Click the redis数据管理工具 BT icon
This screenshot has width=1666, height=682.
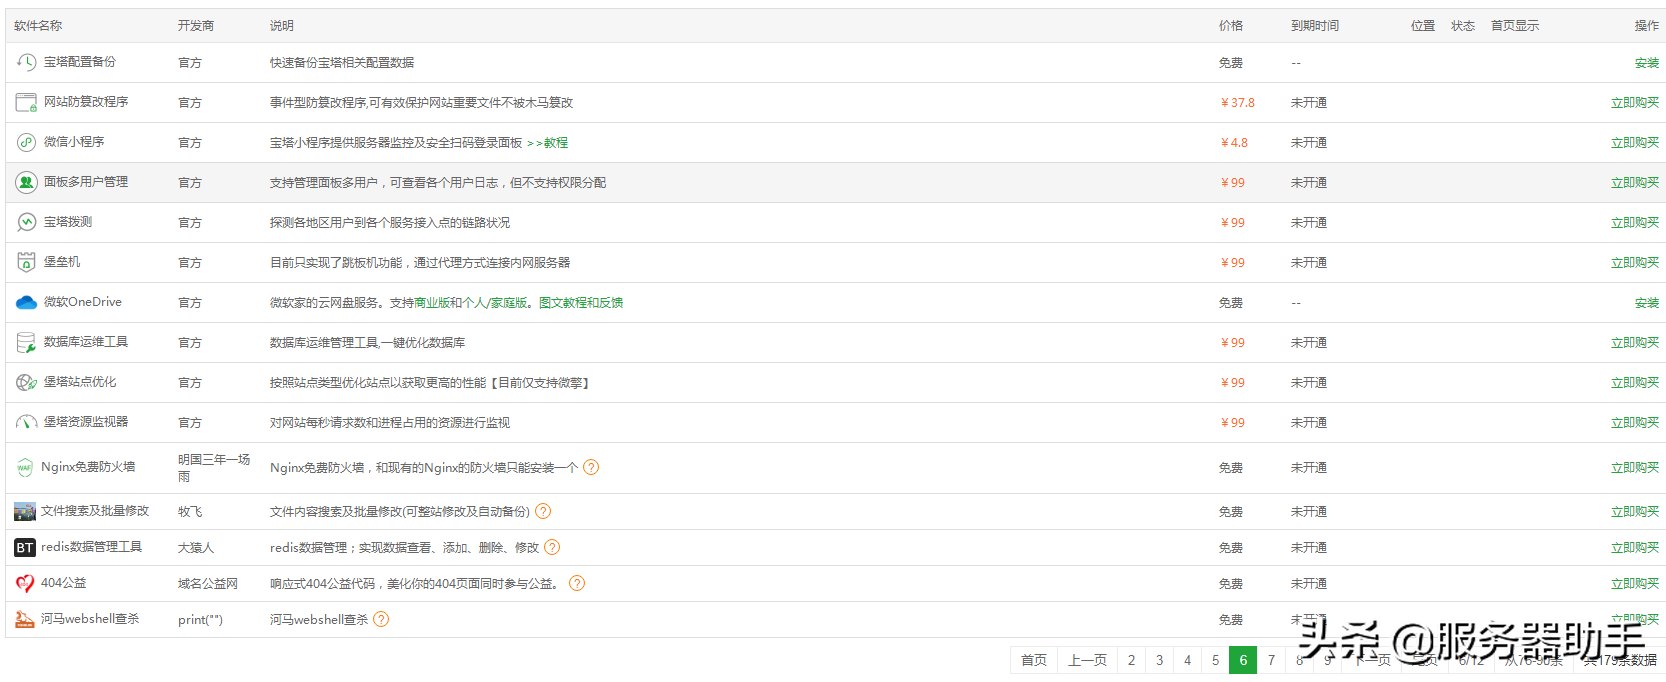(x=25, y=547)
